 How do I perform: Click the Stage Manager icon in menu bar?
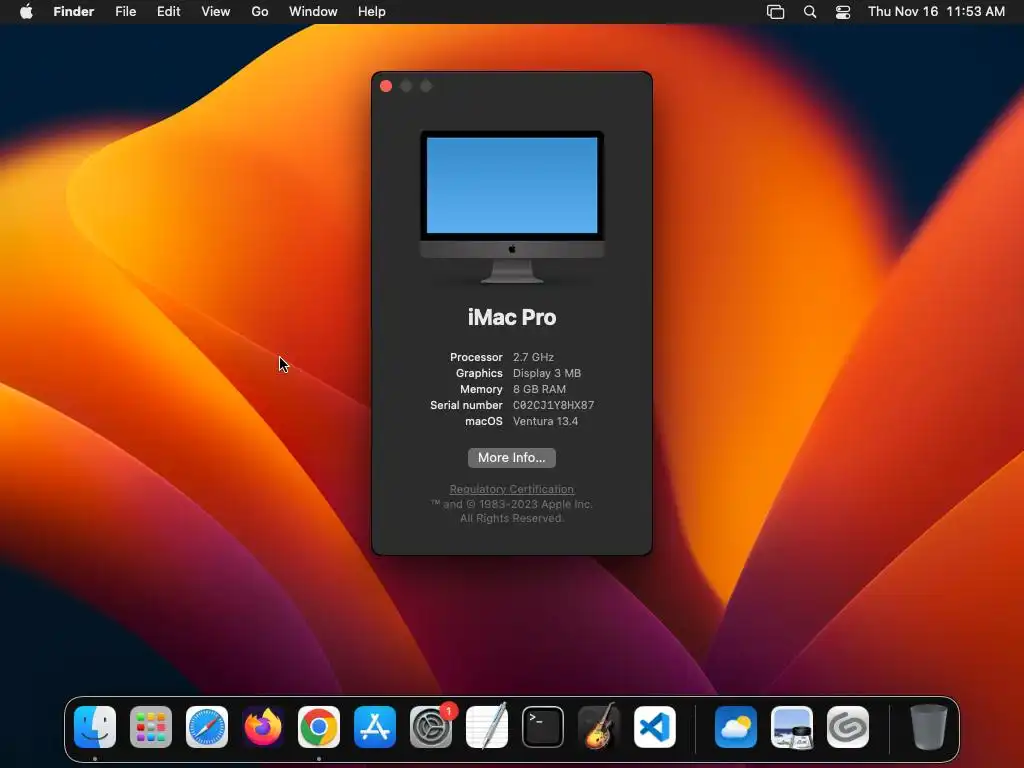[x=775, y=12]
